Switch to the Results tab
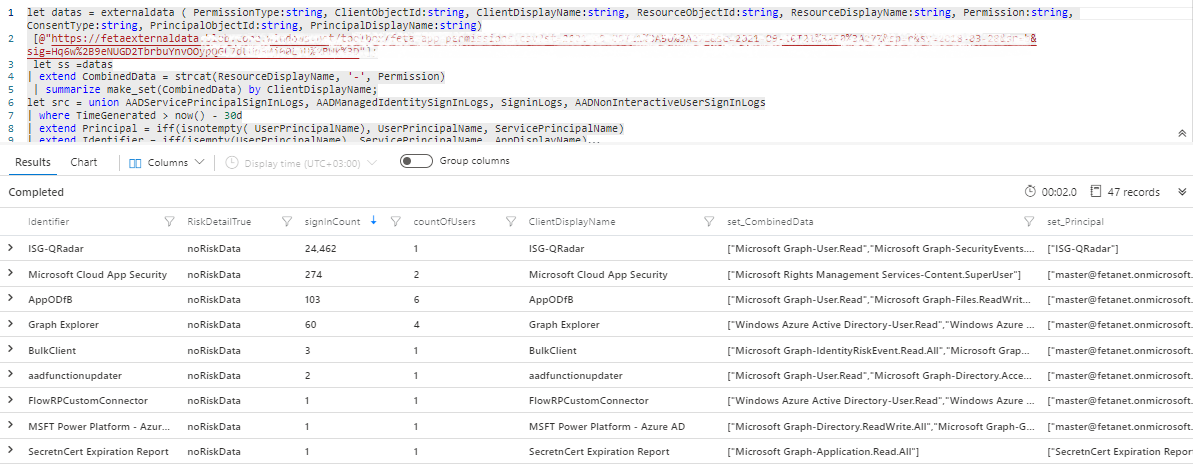Screen dimensions: 1193x470 click(x=33, y=162)
